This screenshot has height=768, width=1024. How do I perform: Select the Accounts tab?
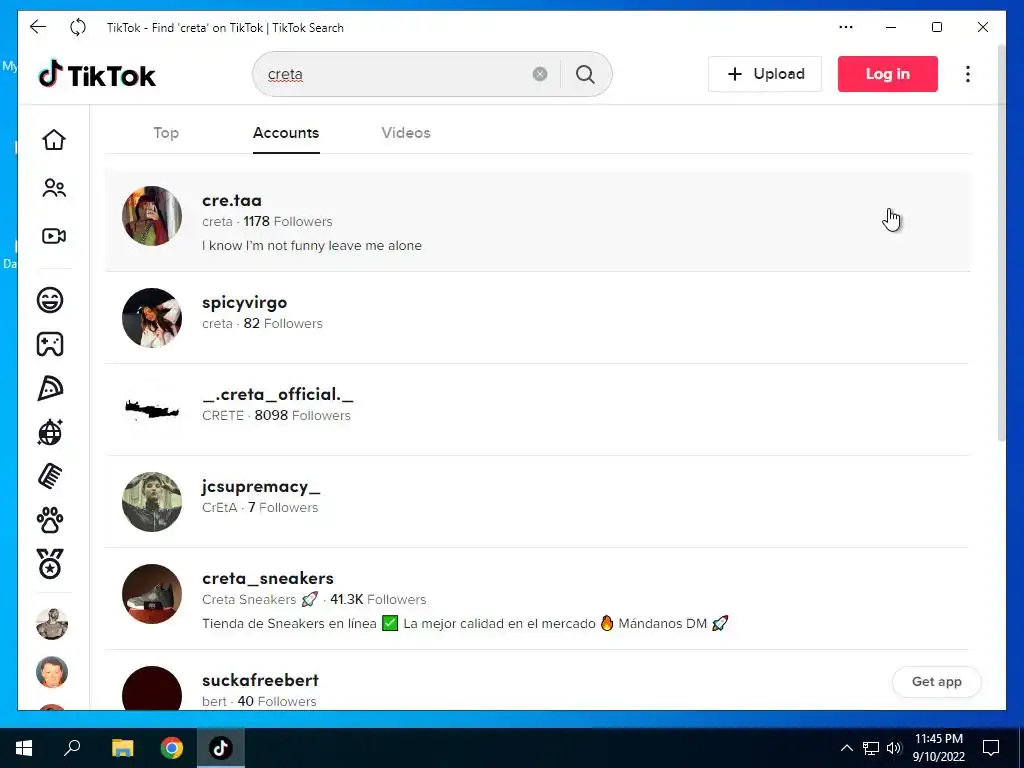tap(286, 133)
